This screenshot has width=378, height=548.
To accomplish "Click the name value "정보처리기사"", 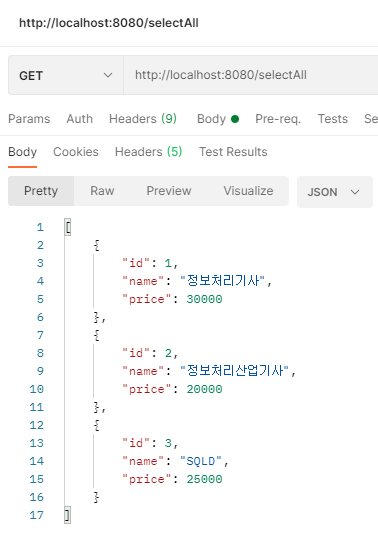I will (222, 281).
